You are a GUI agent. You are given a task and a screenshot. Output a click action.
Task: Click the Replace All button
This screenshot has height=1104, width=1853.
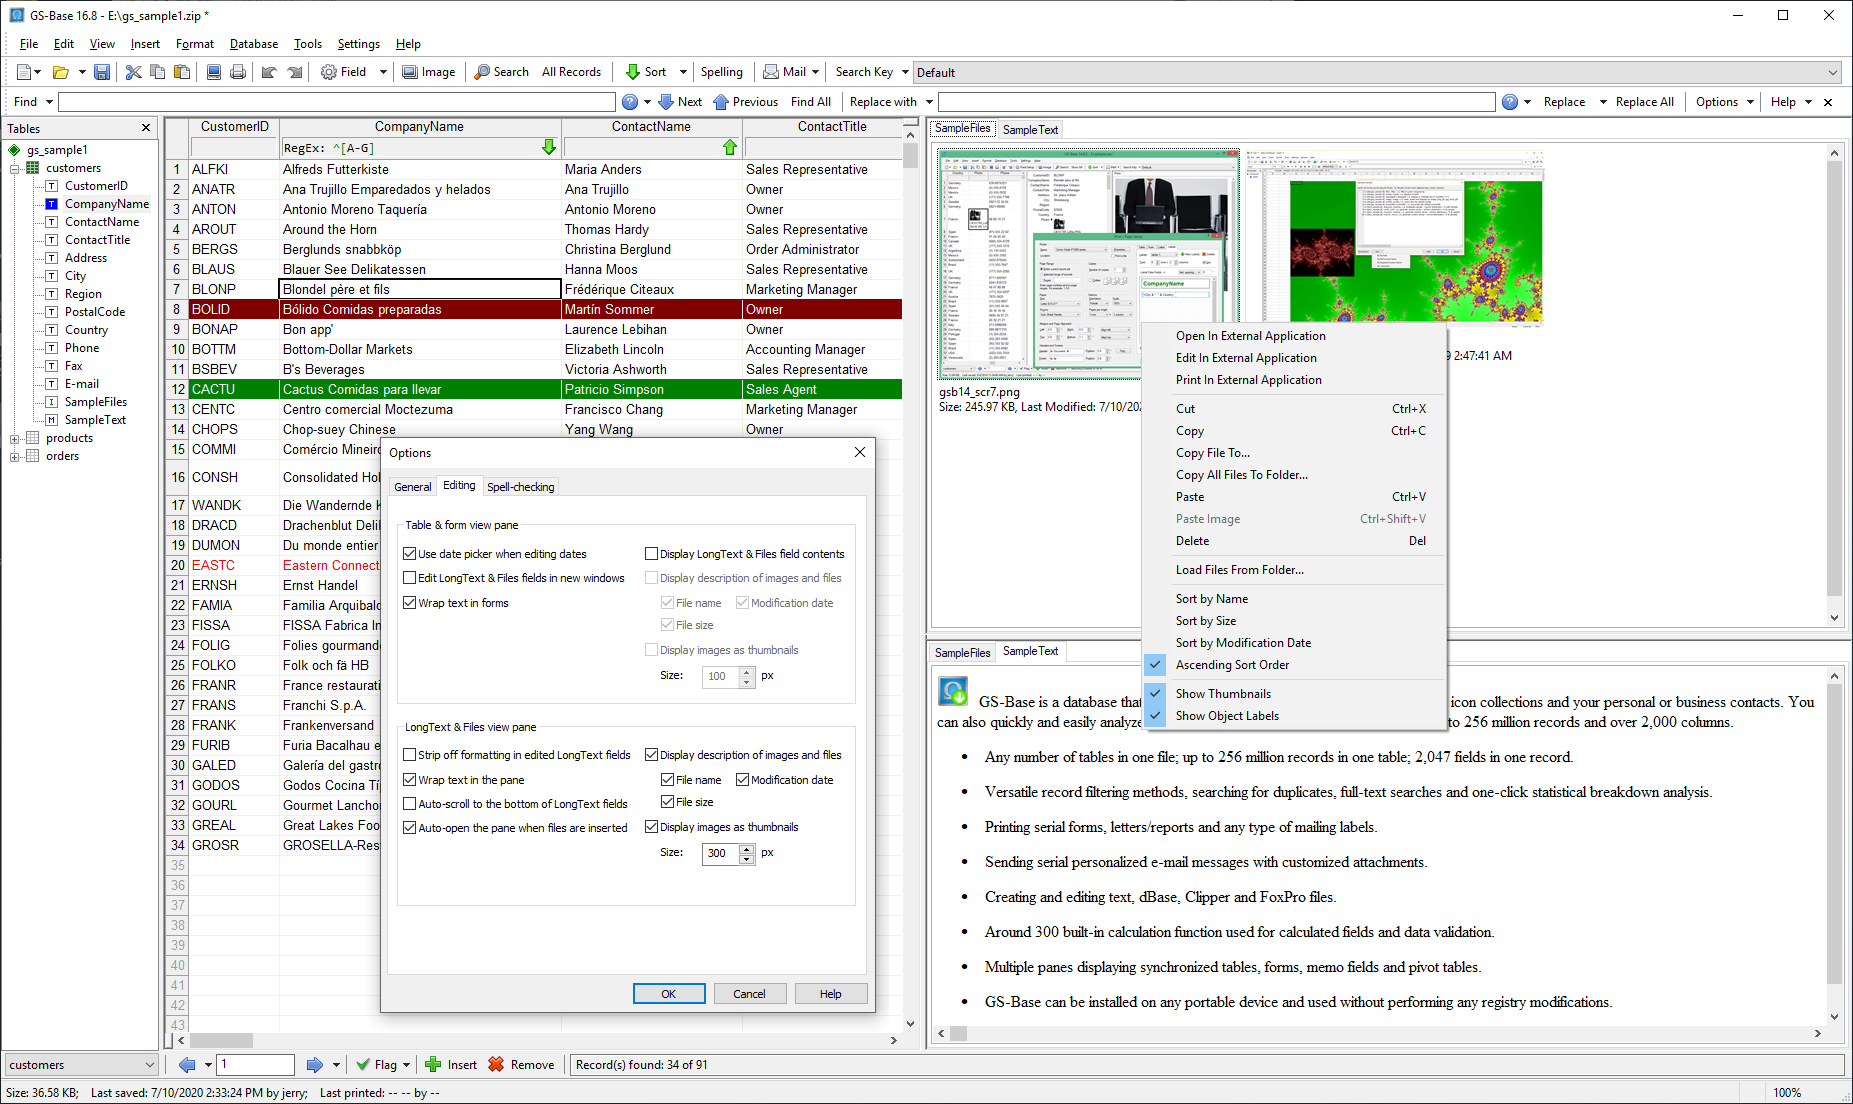1644,102
